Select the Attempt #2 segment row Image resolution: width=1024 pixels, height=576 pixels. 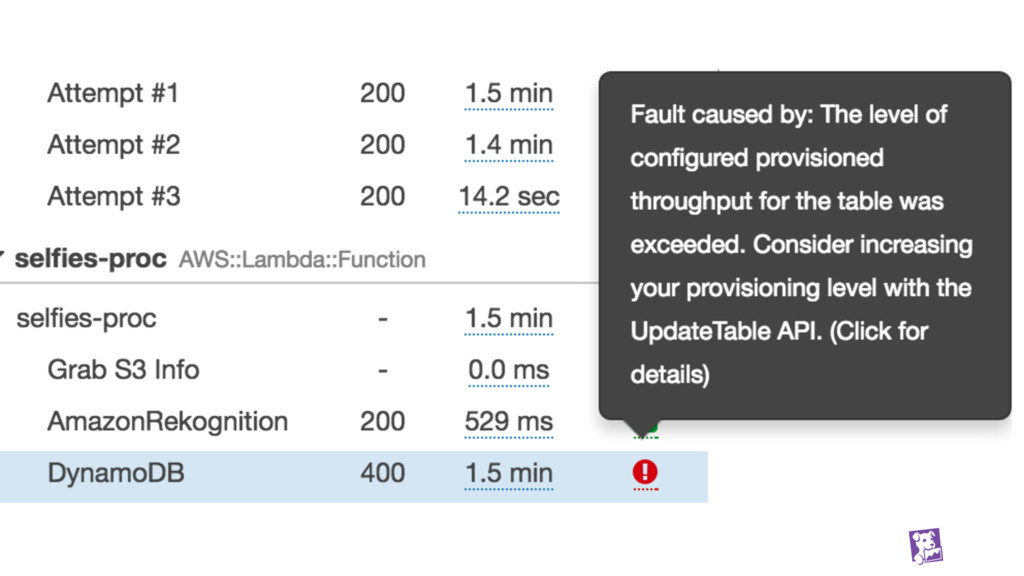tap(113, 145)
